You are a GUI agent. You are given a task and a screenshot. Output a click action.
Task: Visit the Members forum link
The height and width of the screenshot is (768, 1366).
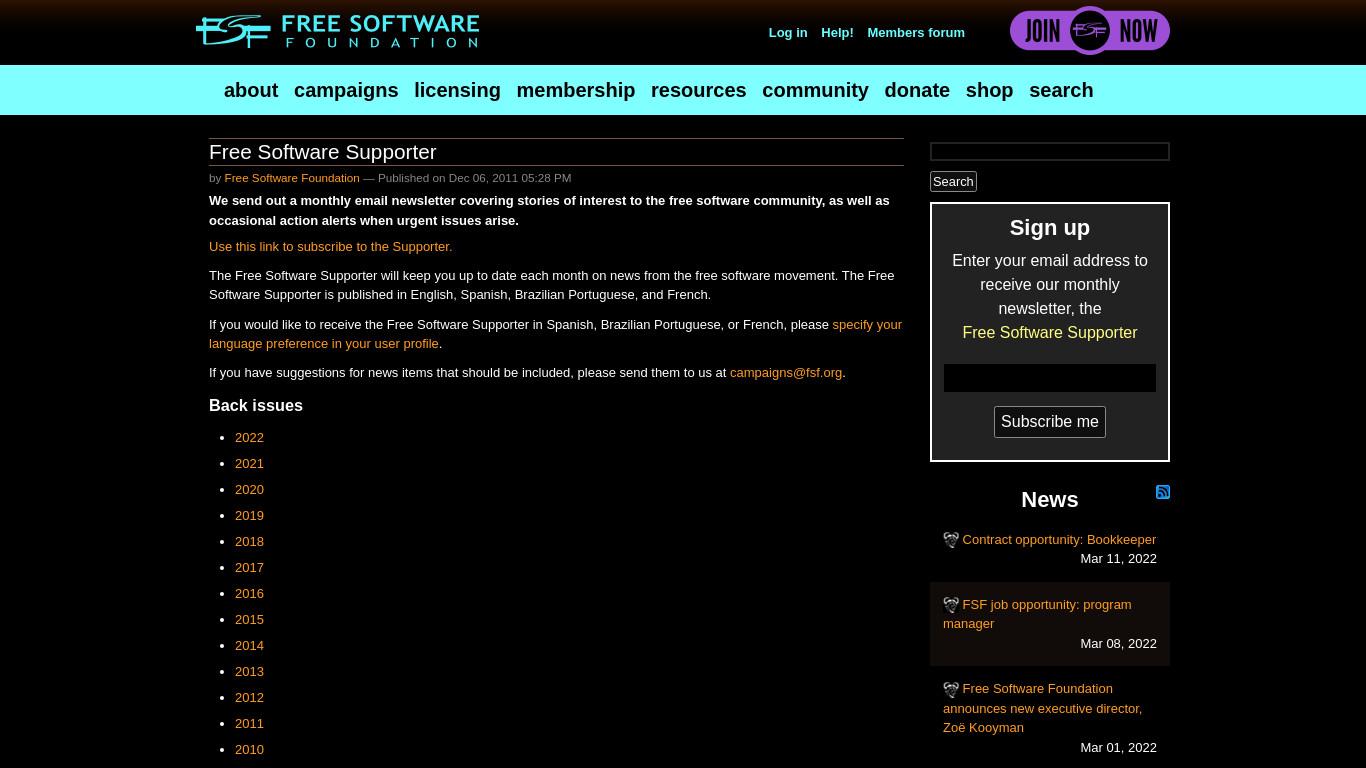[916, 32]
